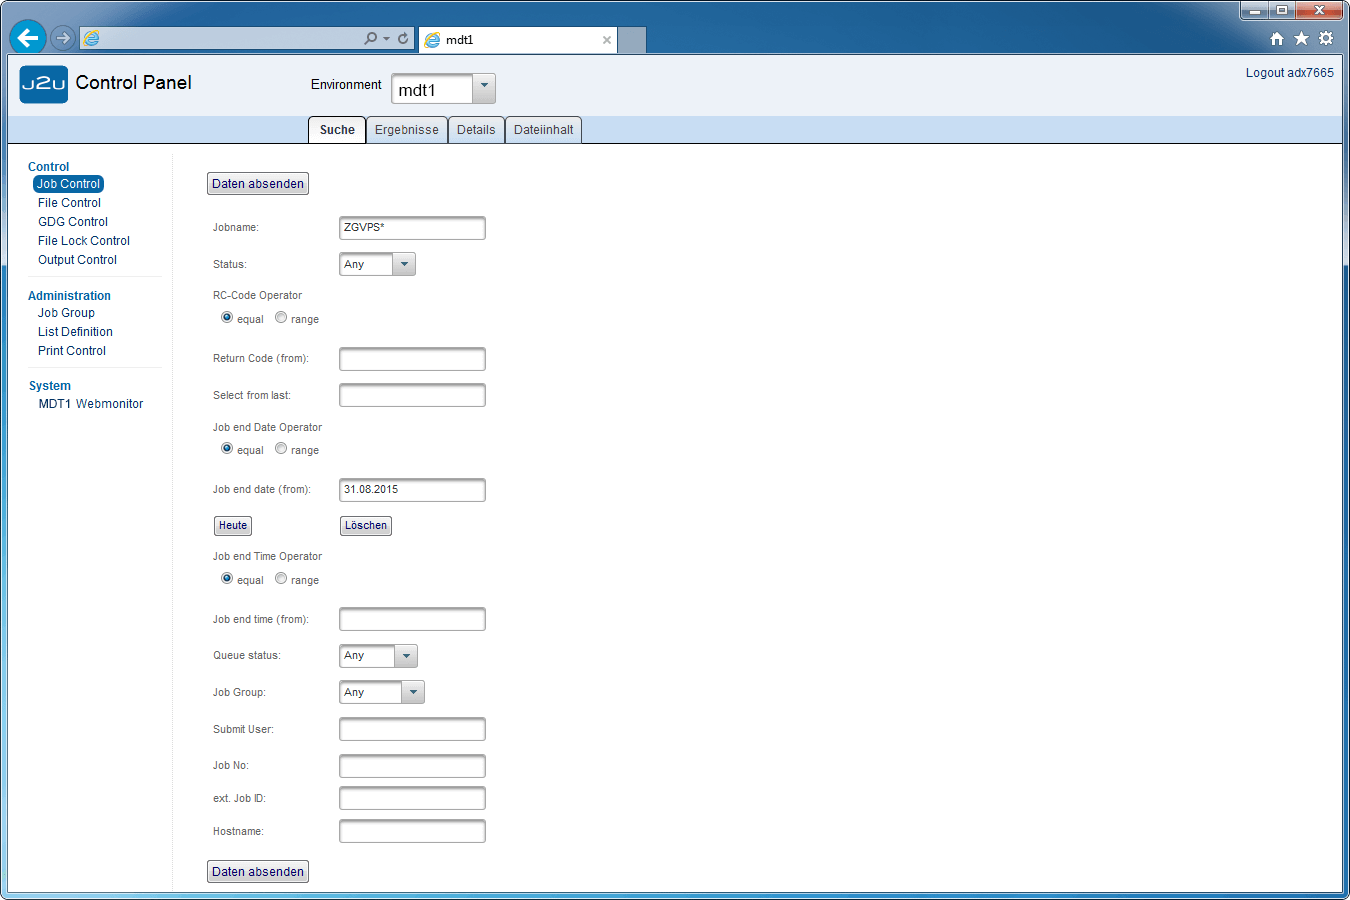Switch to the Ergebnisse tab
The image size is (1350, 900).
click(x=406, y=130)
